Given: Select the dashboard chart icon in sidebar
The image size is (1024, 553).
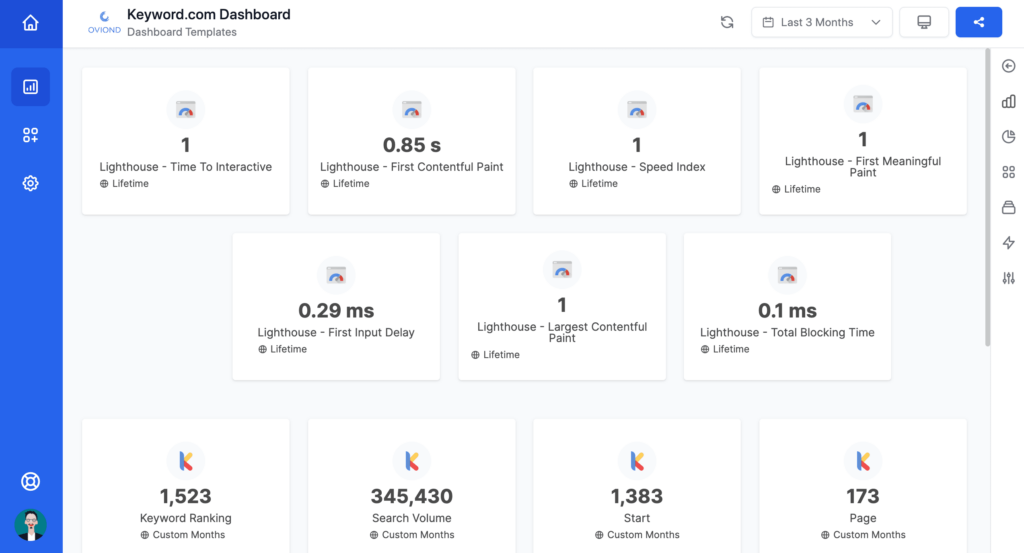Looking at the screenshot, I should point(30,87).
